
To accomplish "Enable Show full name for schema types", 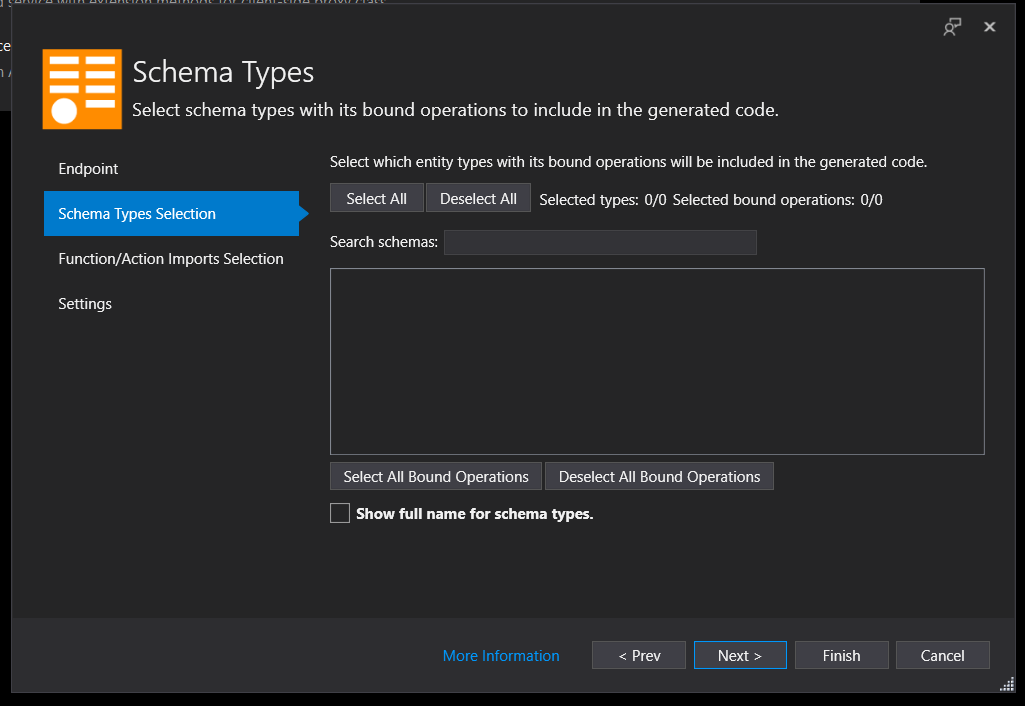I will click(x=340, y=513).
